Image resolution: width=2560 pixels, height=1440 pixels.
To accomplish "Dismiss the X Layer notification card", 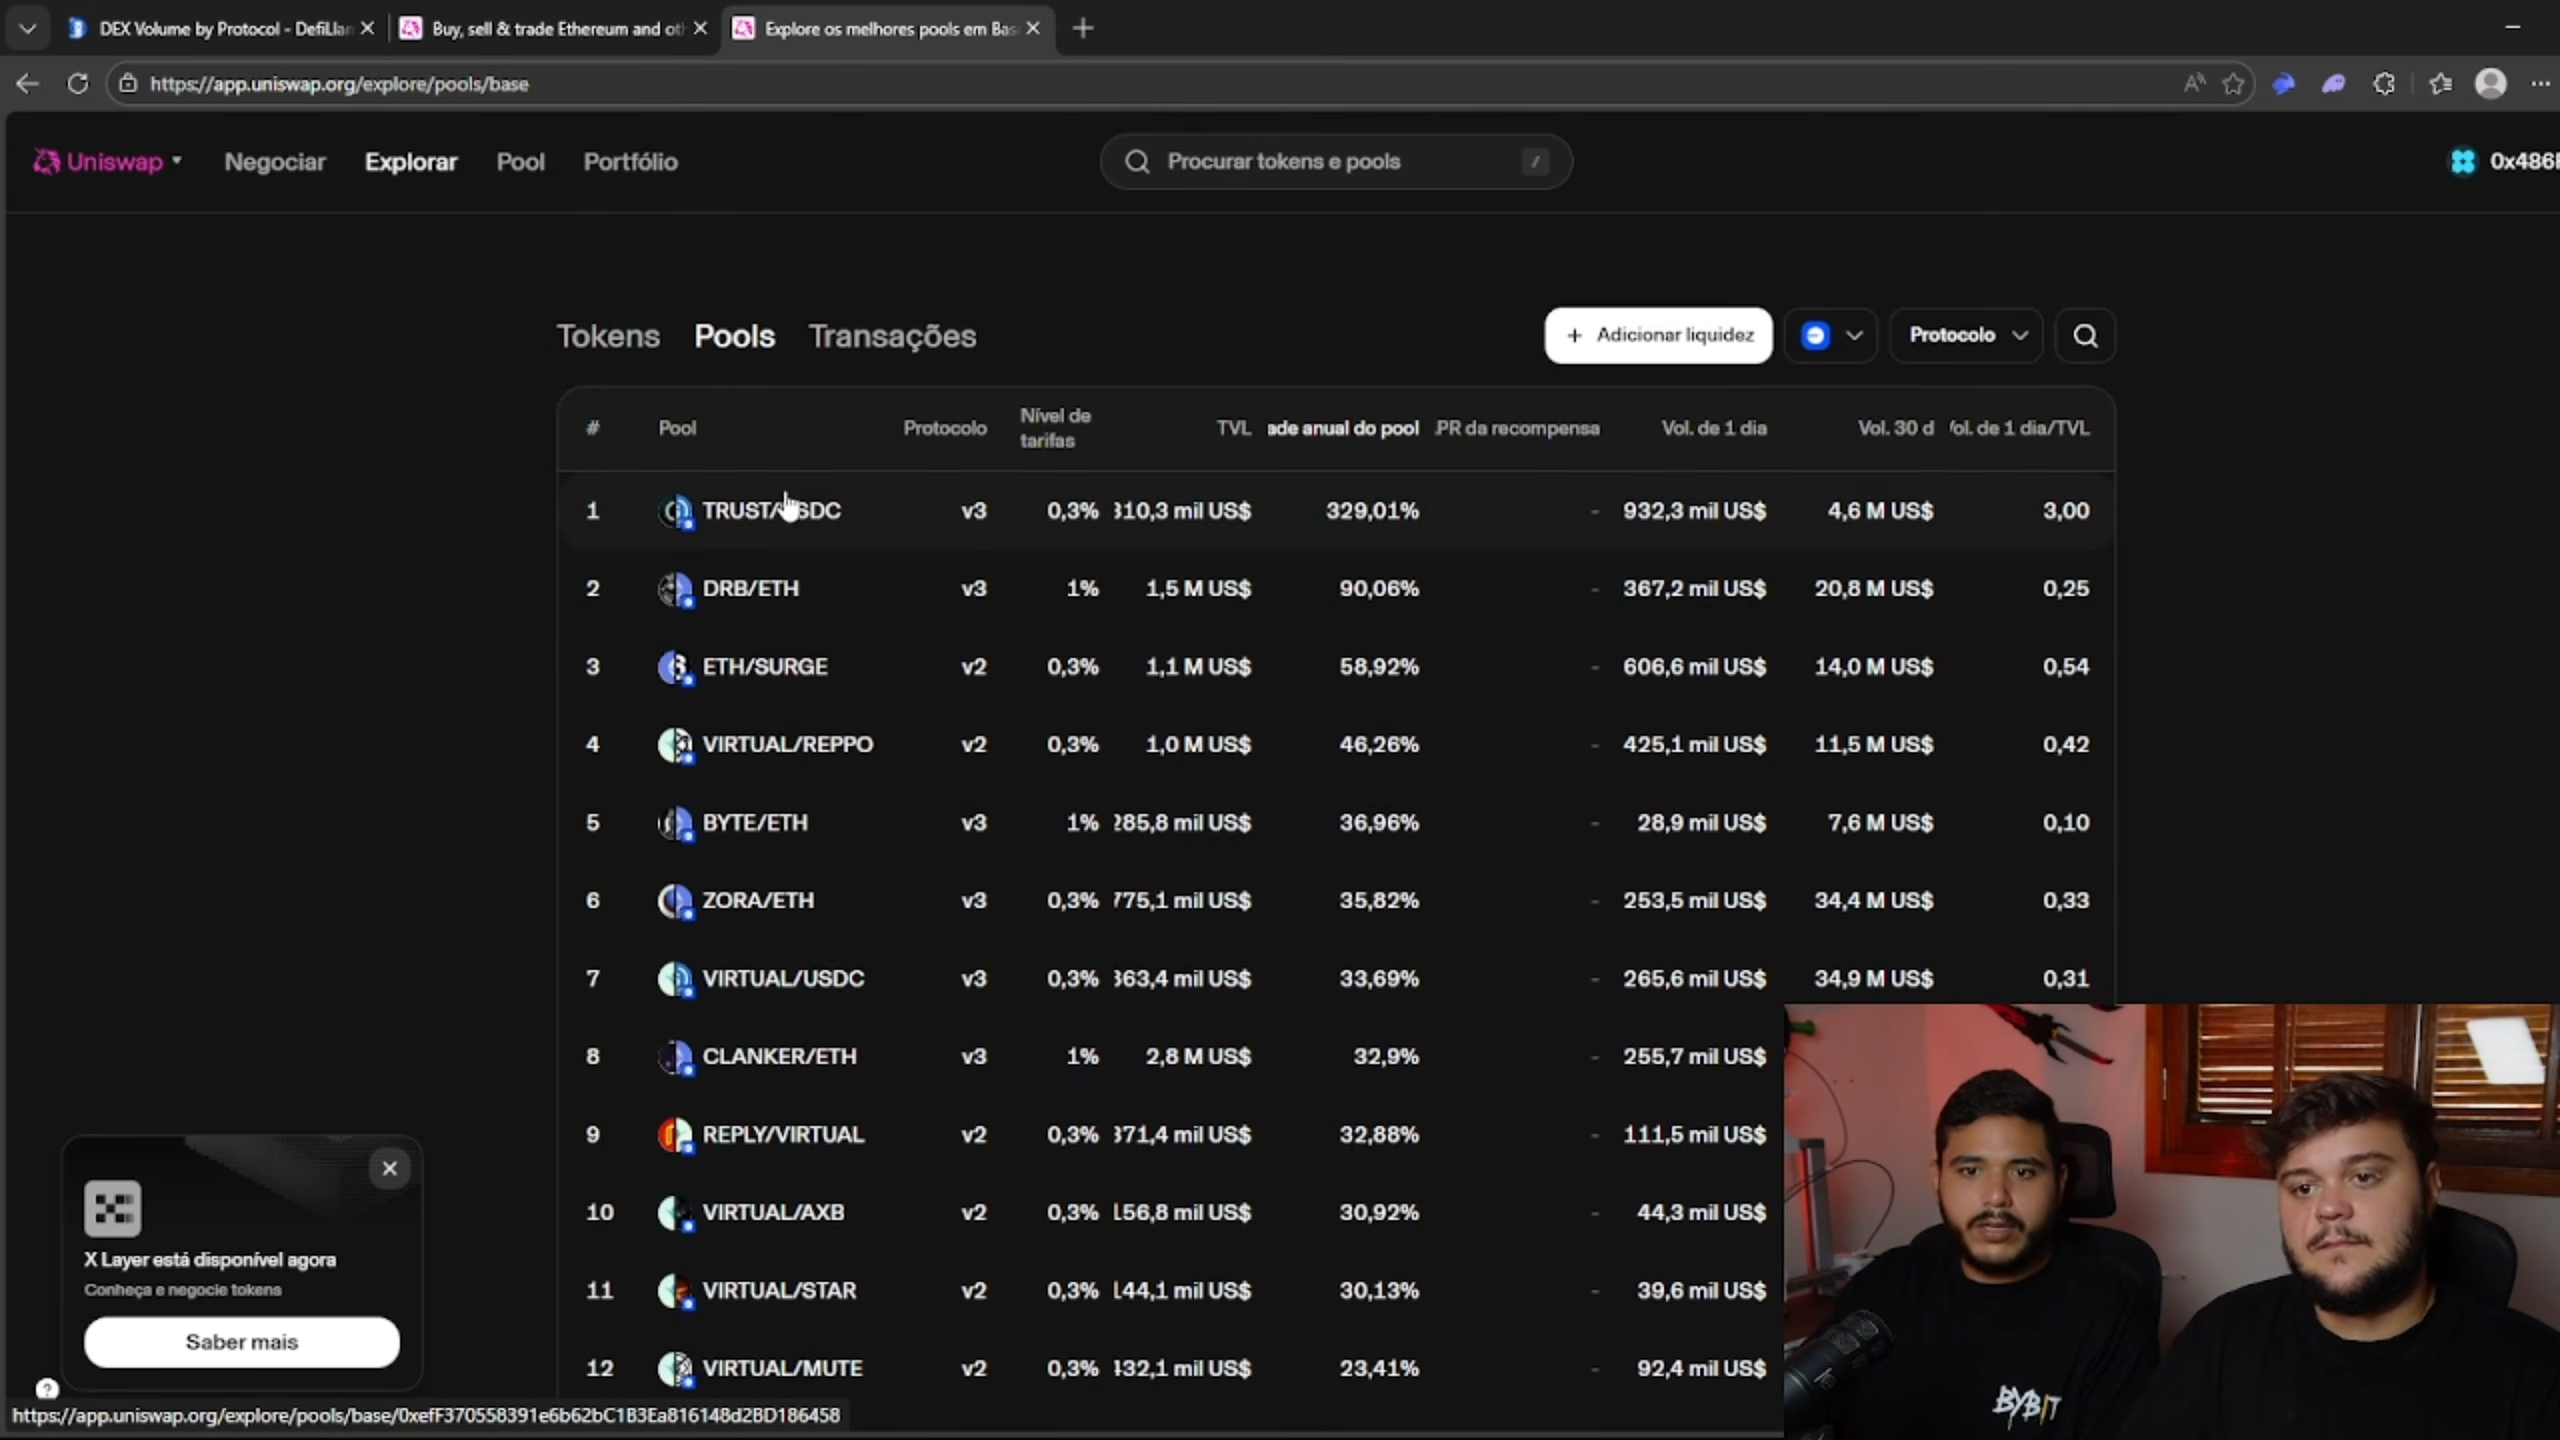I will pyautogui.click(x=389, y=1168).
